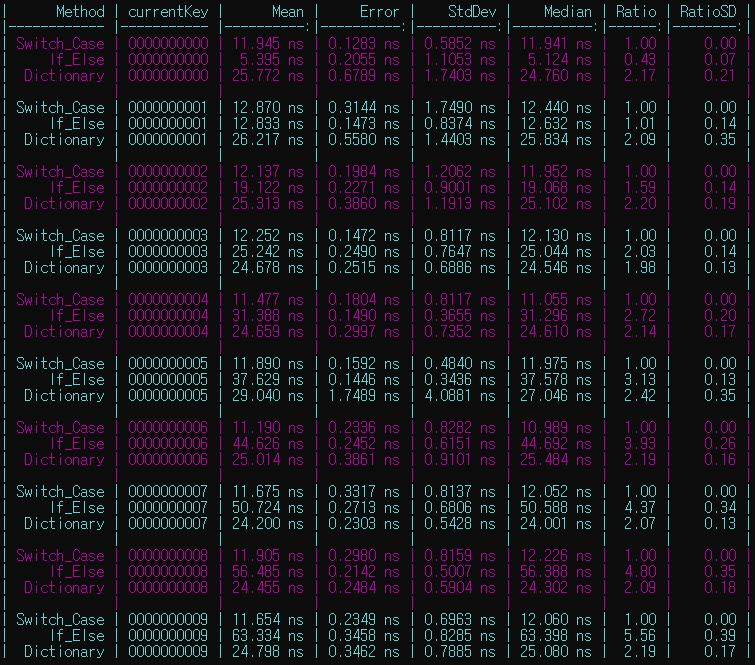Select the StdDev column header
Image resolution: width=755 pixels, height=665 pixels.
coord(471,12)
